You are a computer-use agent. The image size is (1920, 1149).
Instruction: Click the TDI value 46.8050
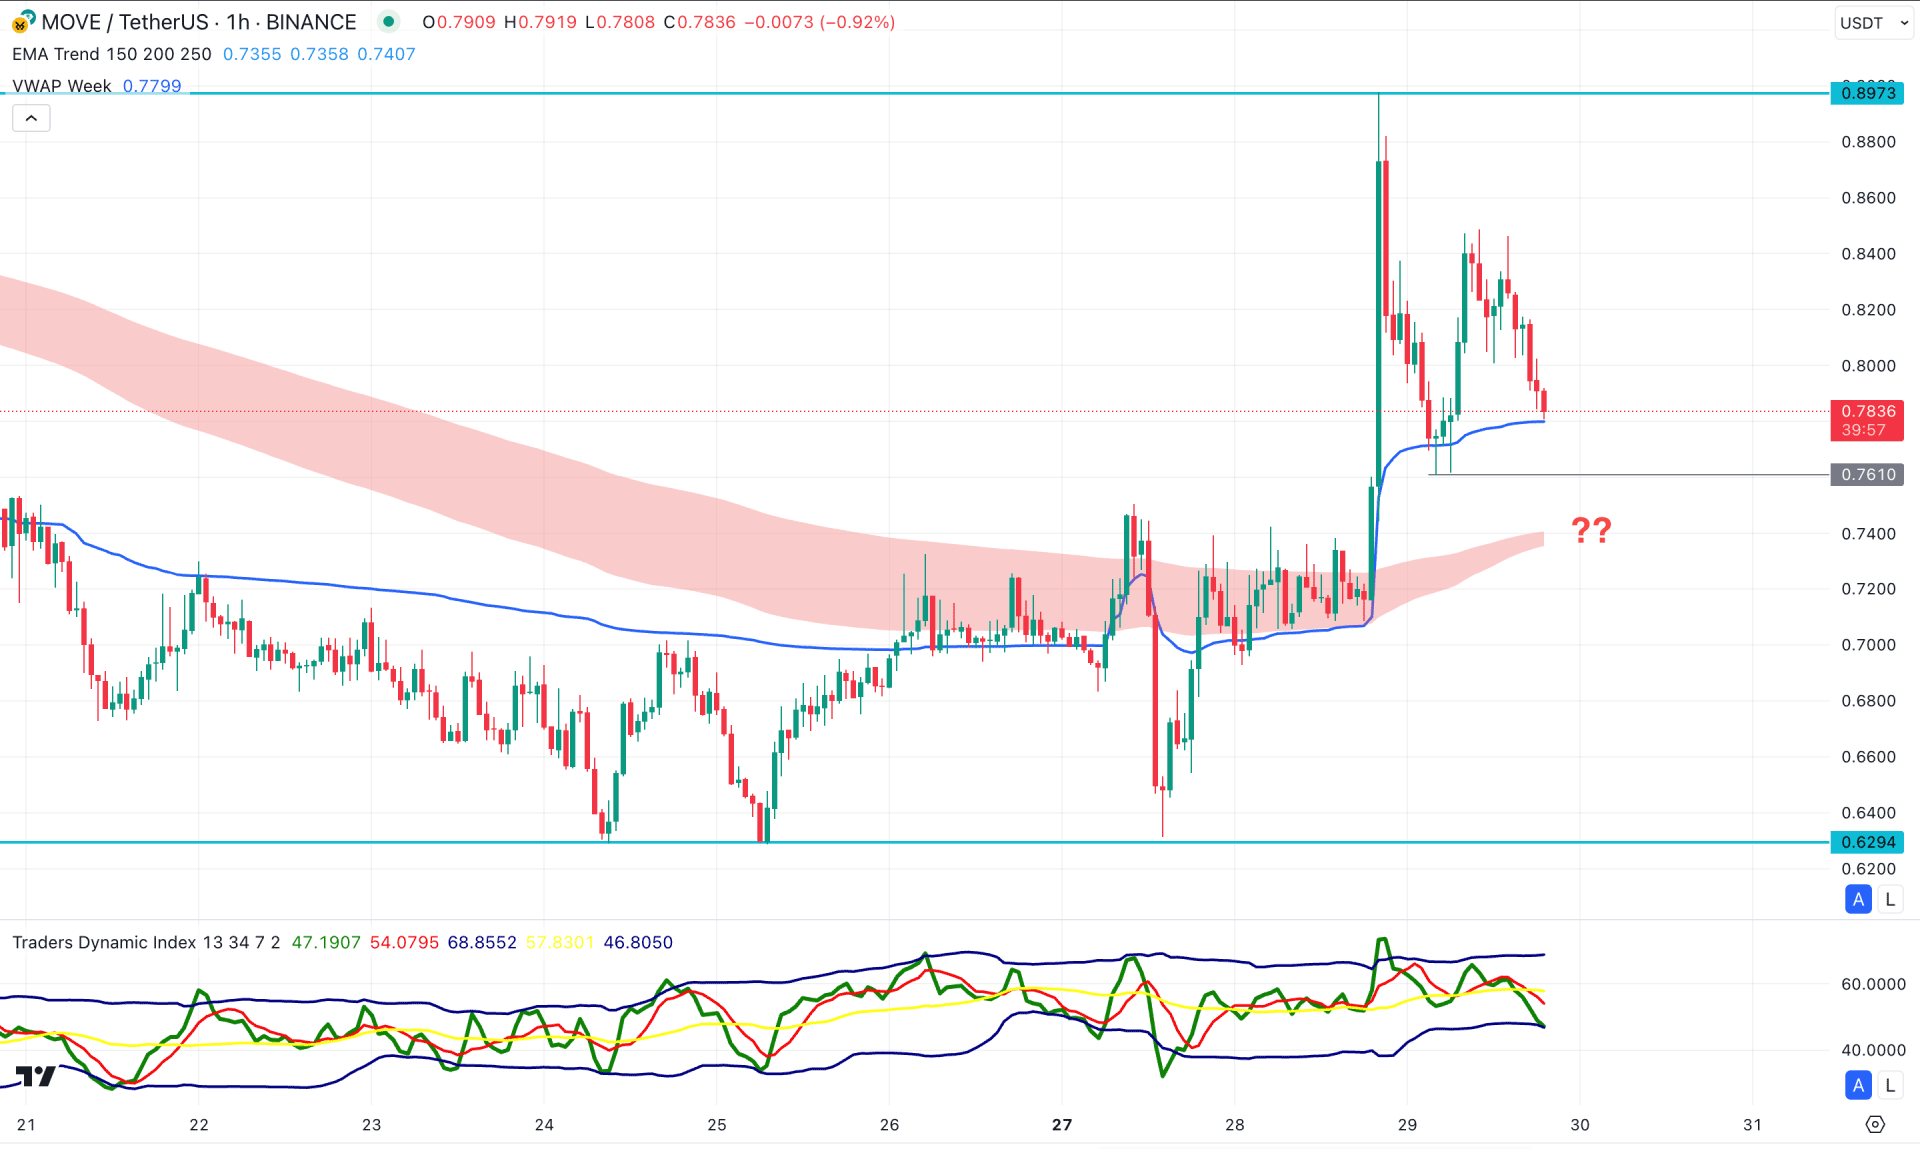coord(638,942)
